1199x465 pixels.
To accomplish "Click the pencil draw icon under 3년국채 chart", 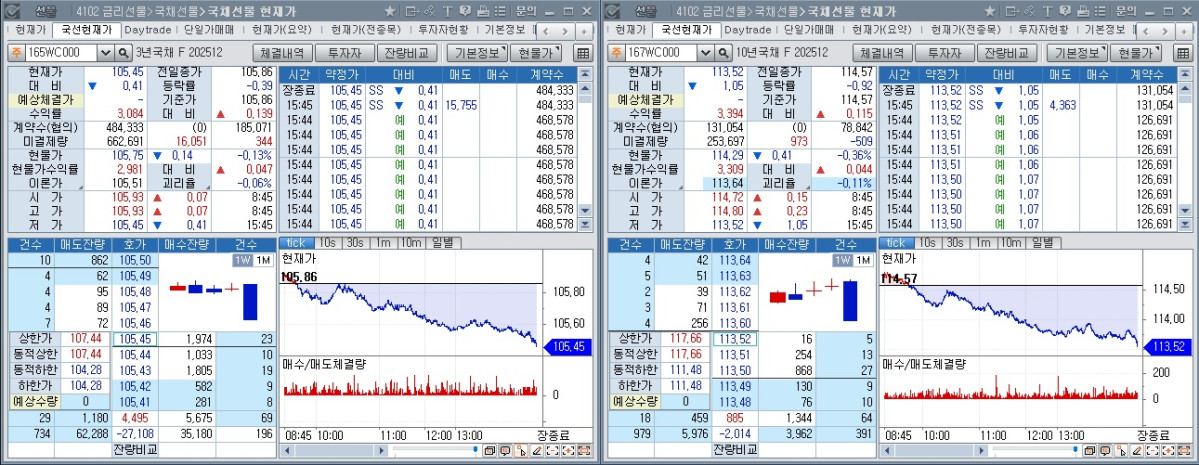I will 537,450.
